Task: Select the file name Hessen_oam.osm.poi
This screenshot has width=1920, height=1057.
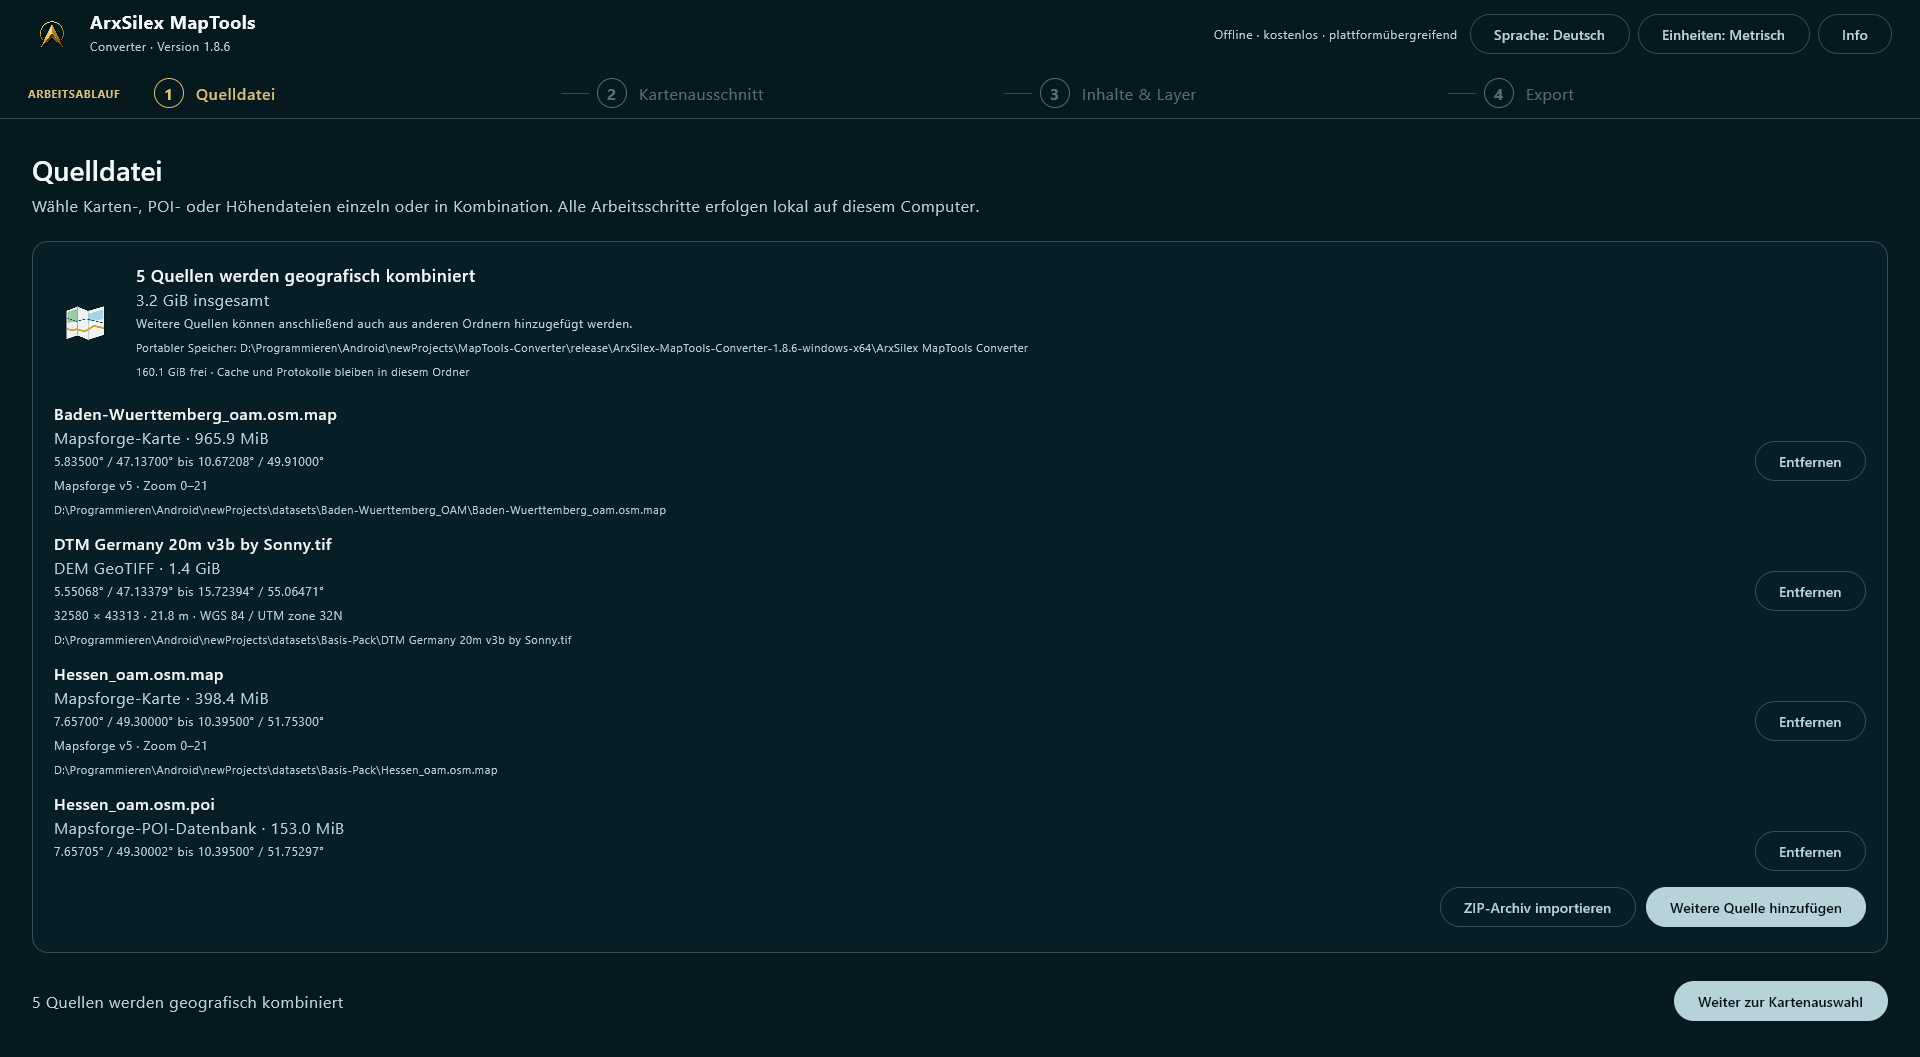Action: coord(134,805)
